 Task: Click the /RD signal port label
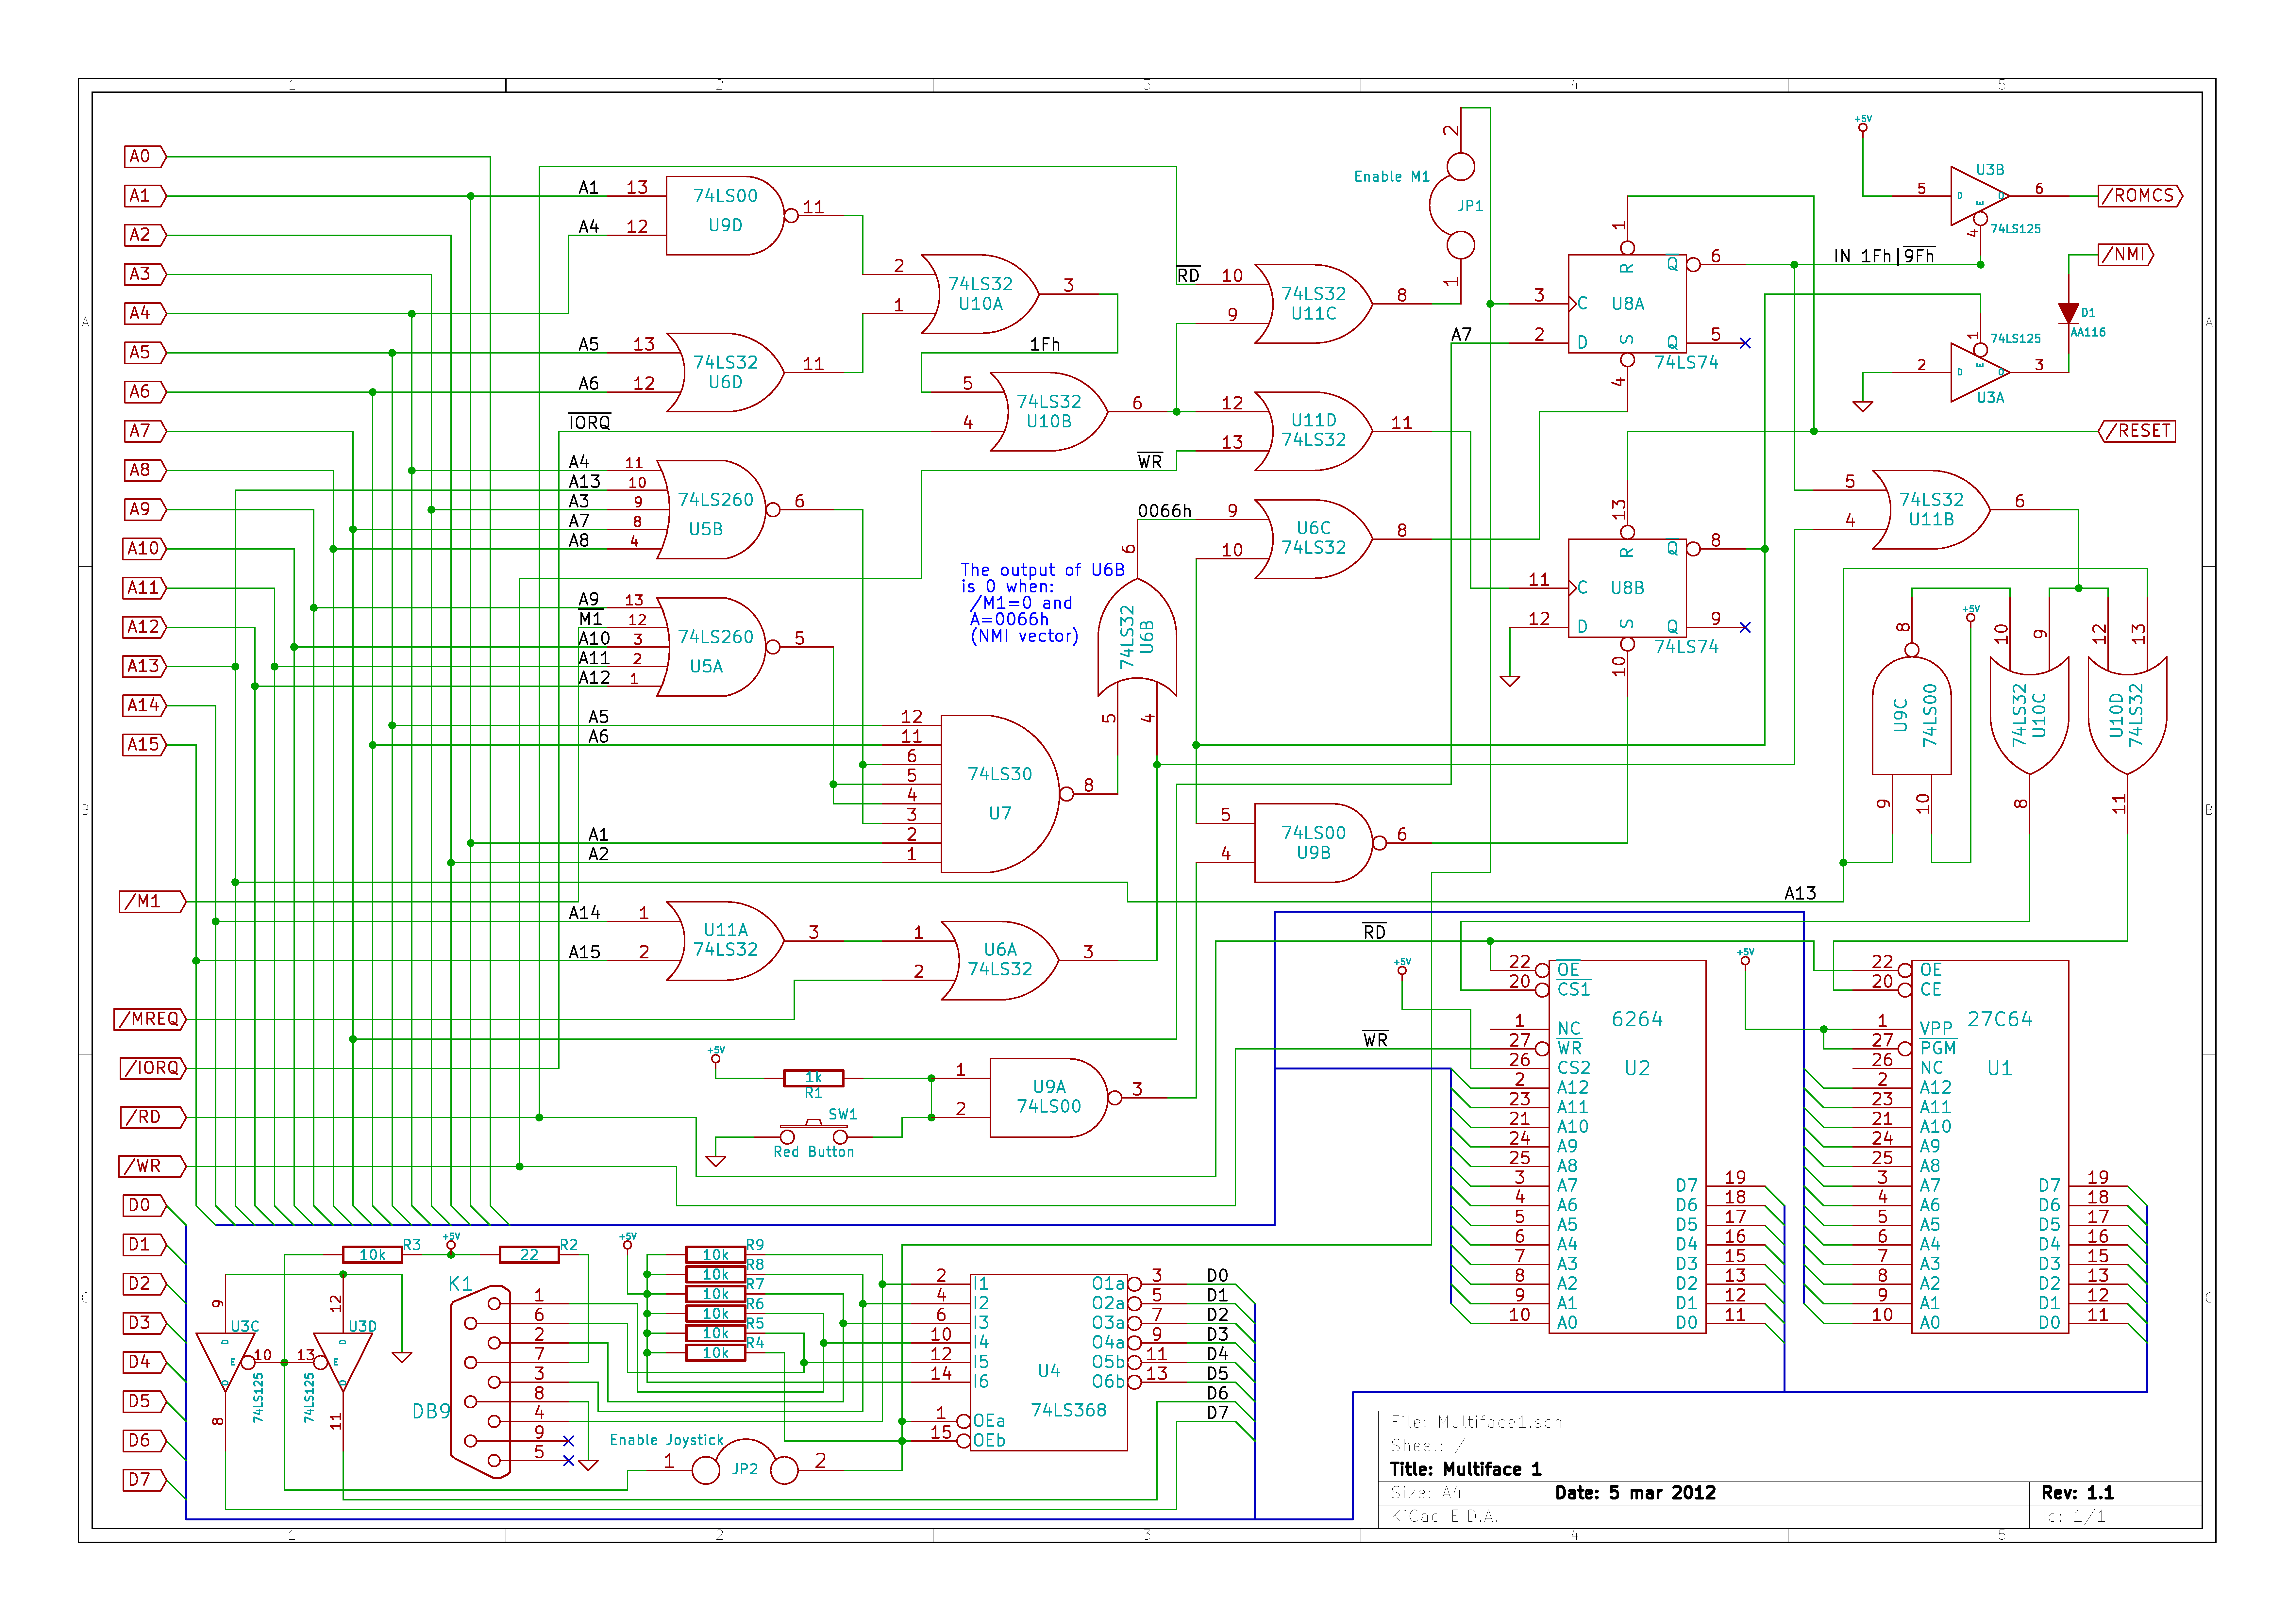(153, 1117)
